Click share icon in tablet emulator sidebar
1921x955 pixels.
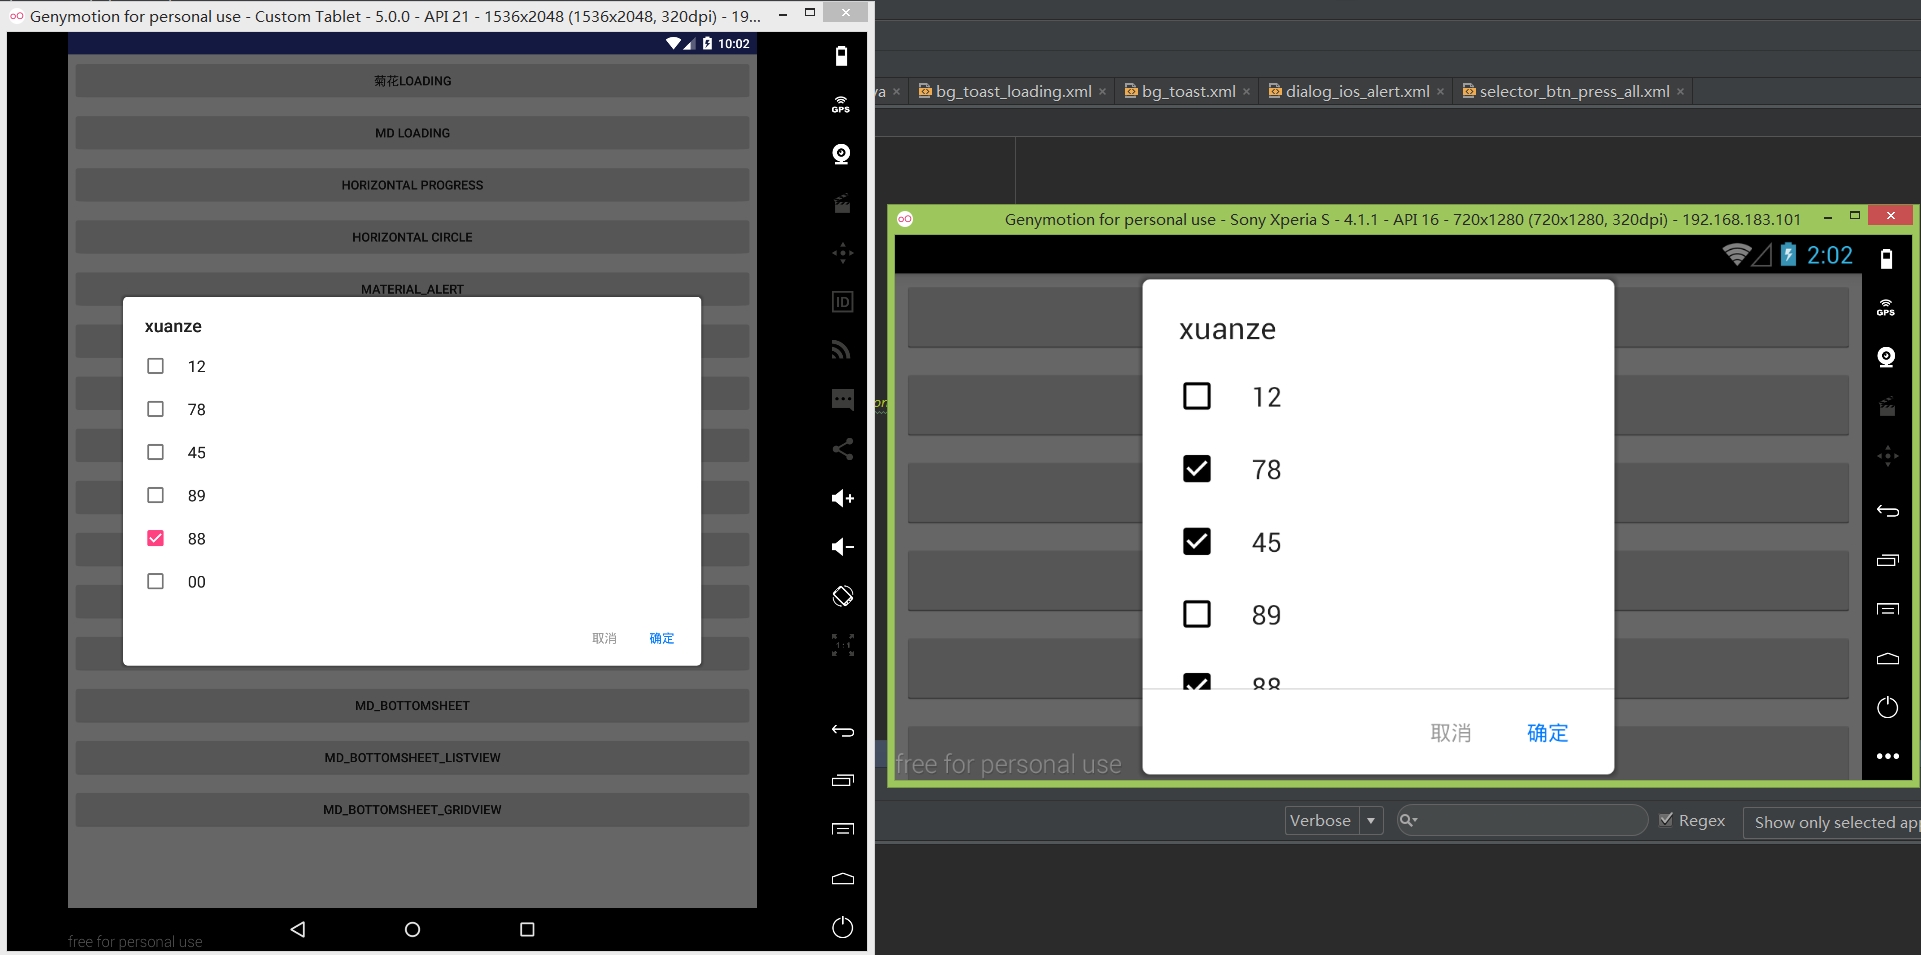842,449
